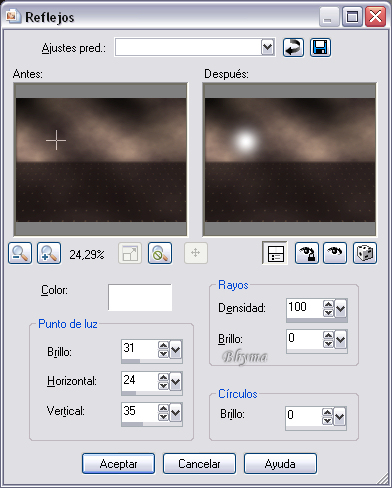
Task: Click the crosshair in the Antes preview
Action: tap(56, 140)
